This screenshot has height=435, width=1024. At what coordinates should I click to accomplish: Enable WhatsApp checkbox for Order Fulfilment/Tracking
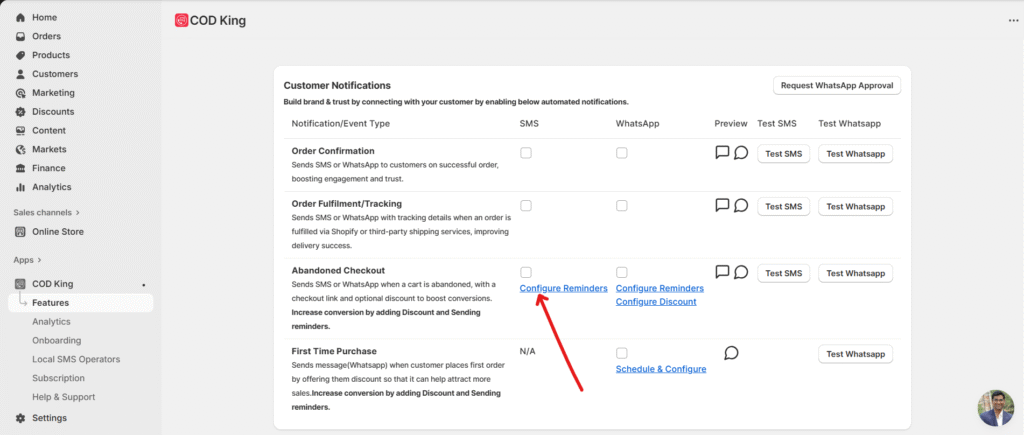tap(622, 206)
